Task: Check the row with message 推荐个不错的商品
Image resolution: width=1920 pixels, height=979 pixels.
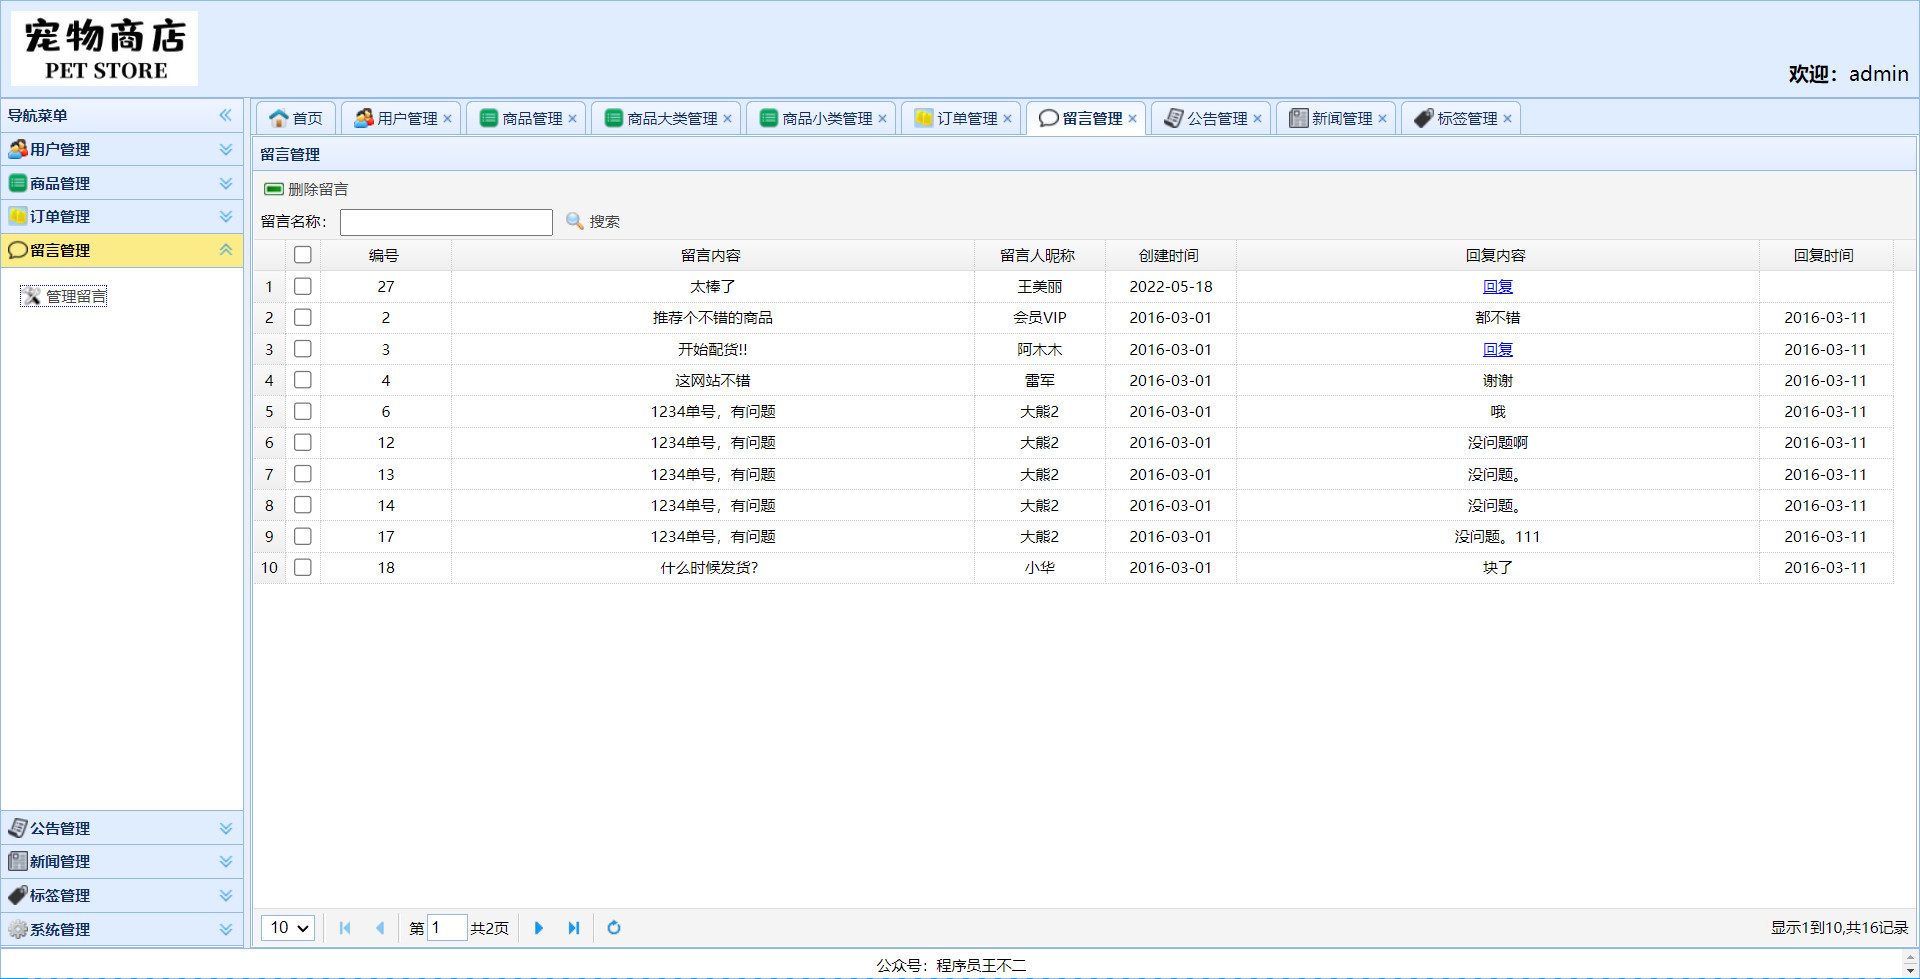Action: (303, 317)
